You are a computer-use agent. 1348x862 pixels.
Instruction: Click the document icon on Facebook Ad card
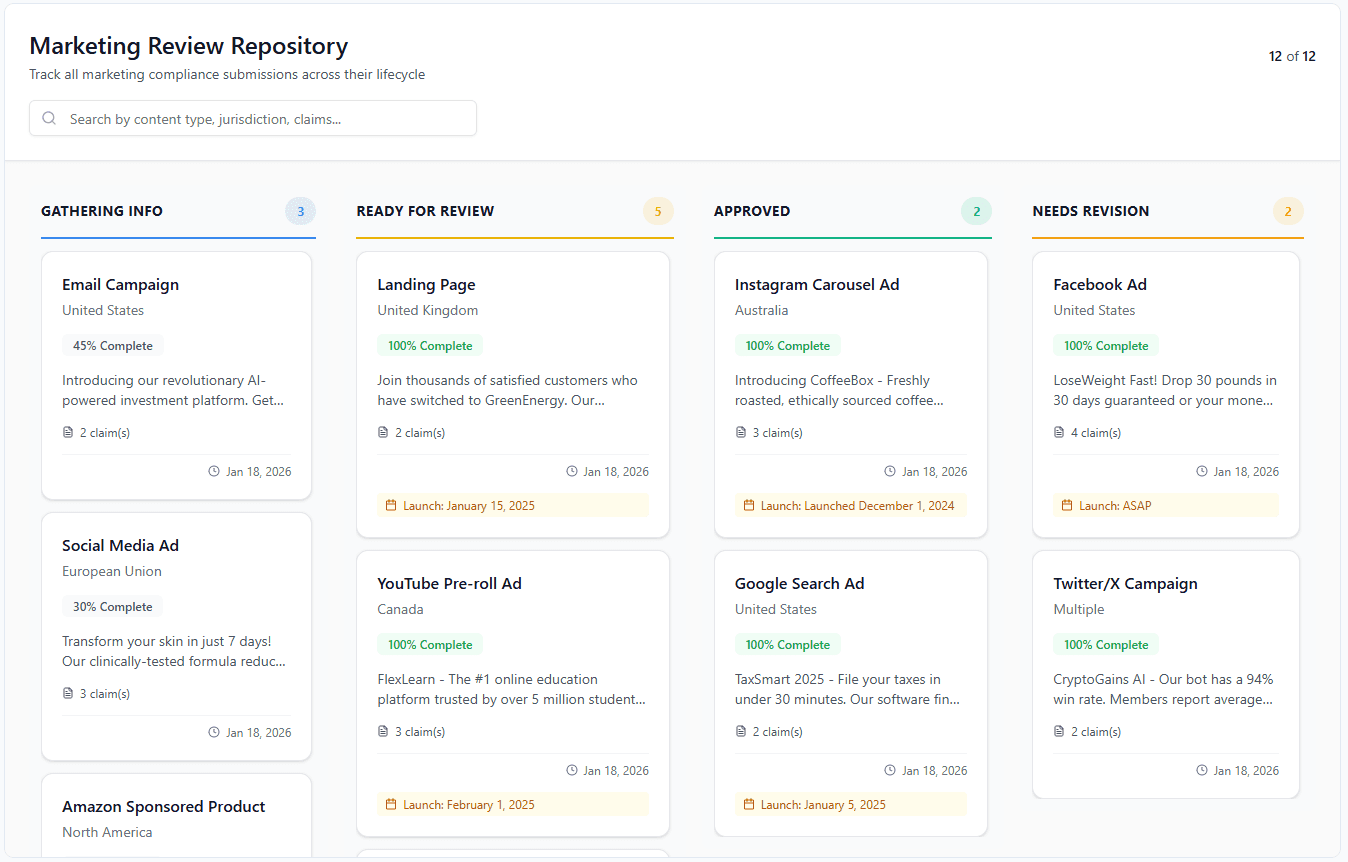click(1059, 433)
